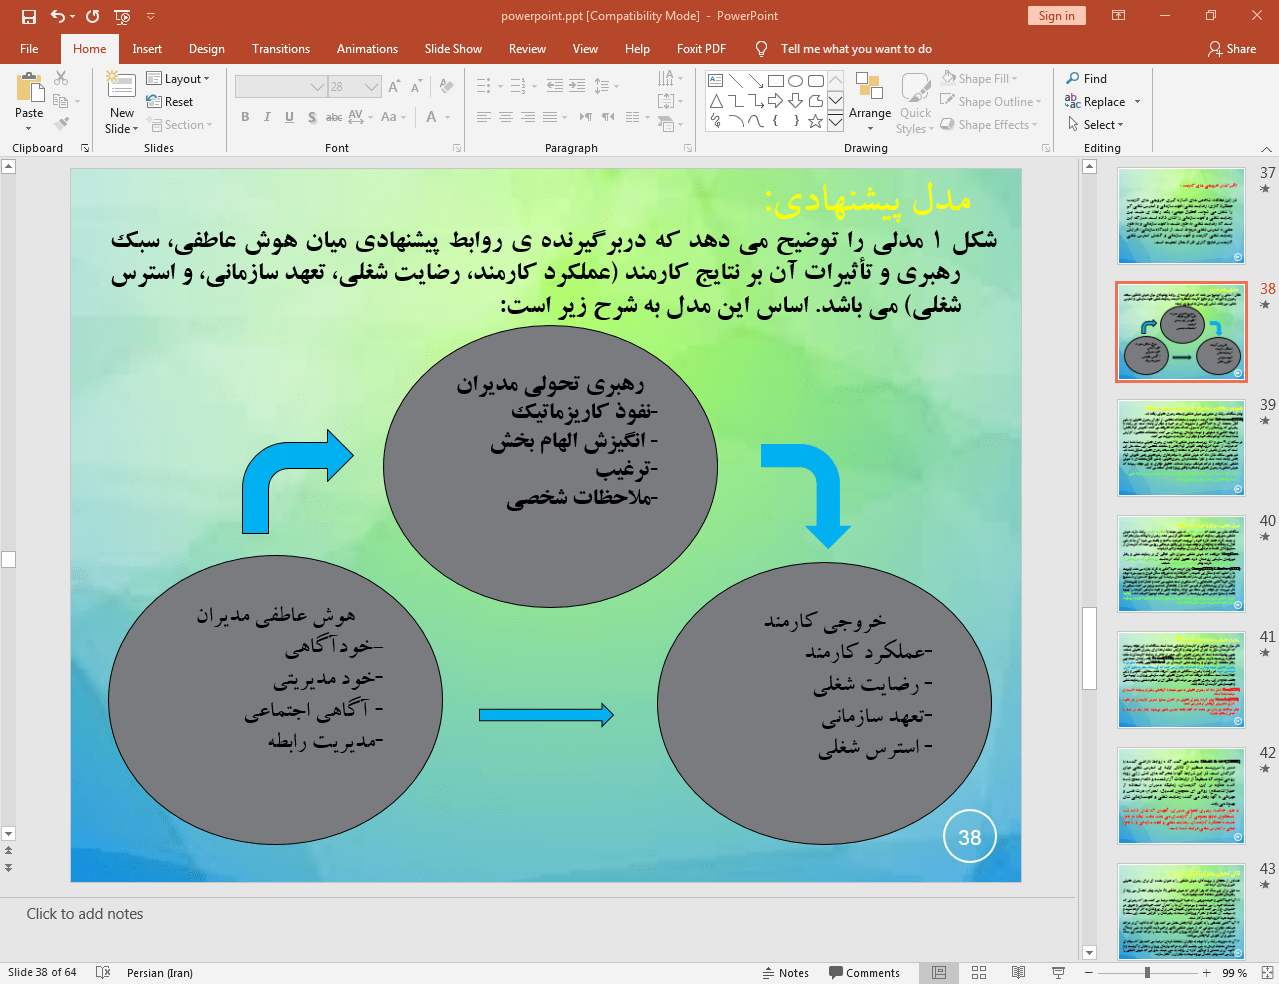Toggle Italic formatting
The height and width of the screenshot is (984, 1279).
(x=267, y=117)
